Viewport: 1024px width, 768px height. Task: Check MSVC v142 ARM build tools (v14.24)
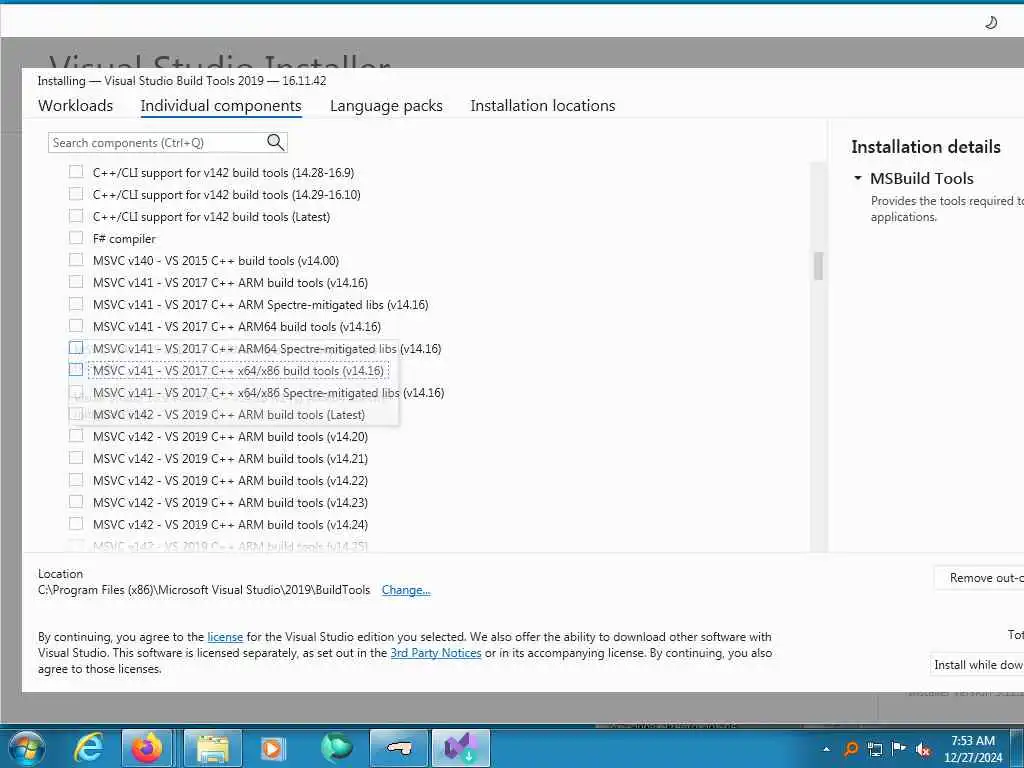click(76, 524)
